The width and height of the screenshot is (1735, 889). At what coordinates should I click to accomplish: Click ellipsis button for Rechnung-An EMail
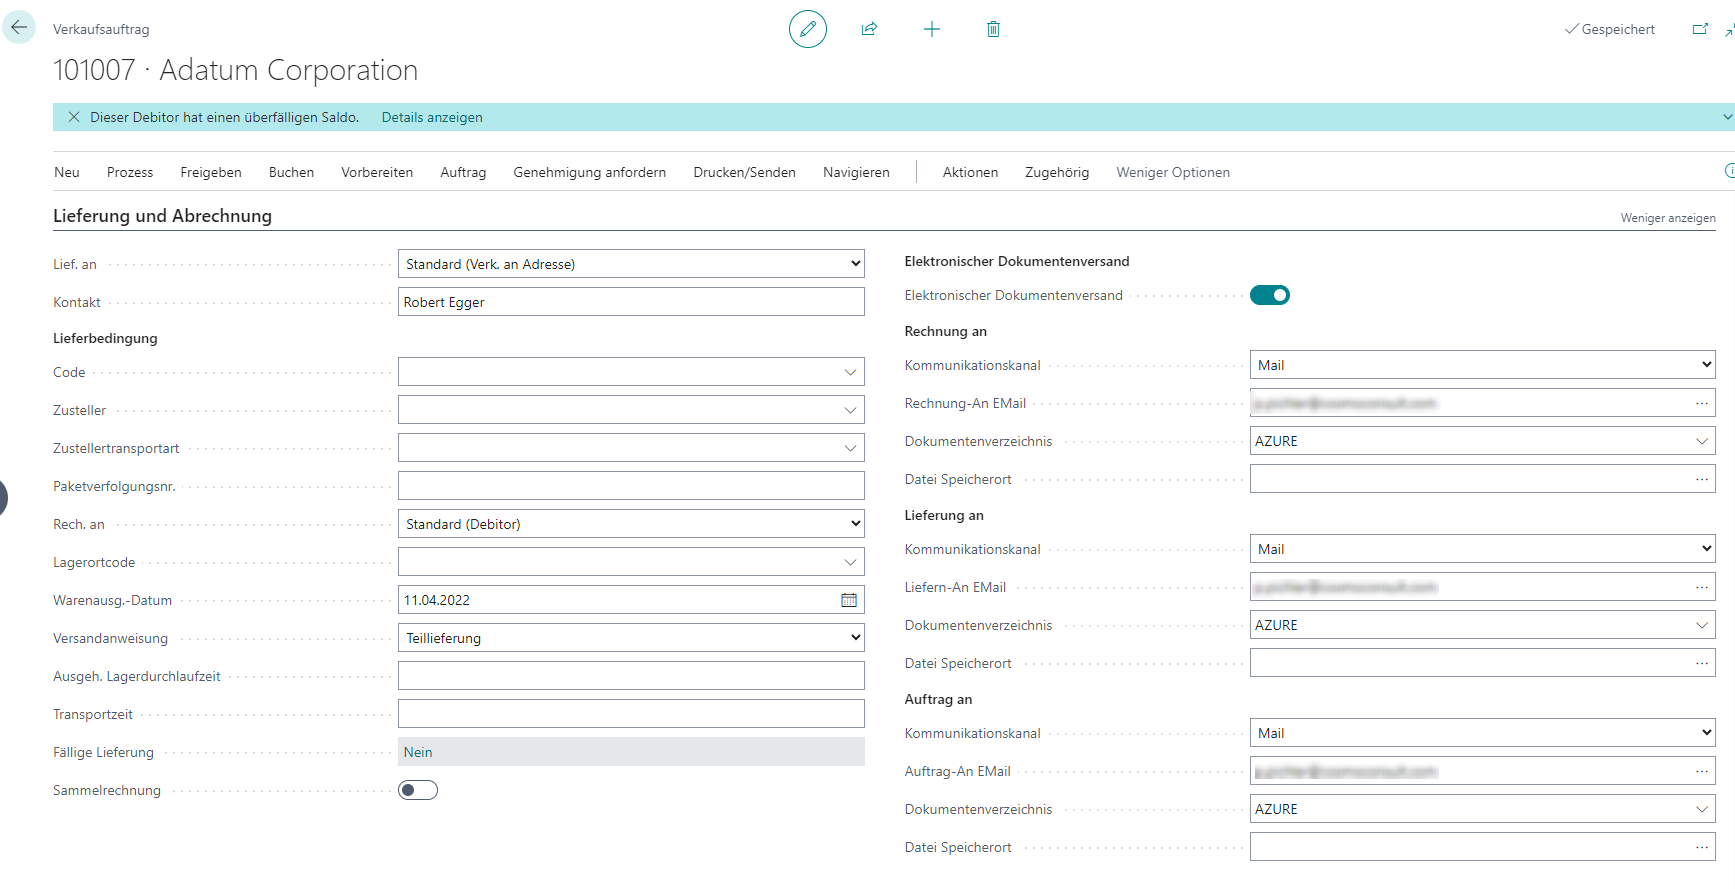coord(1702,403)
